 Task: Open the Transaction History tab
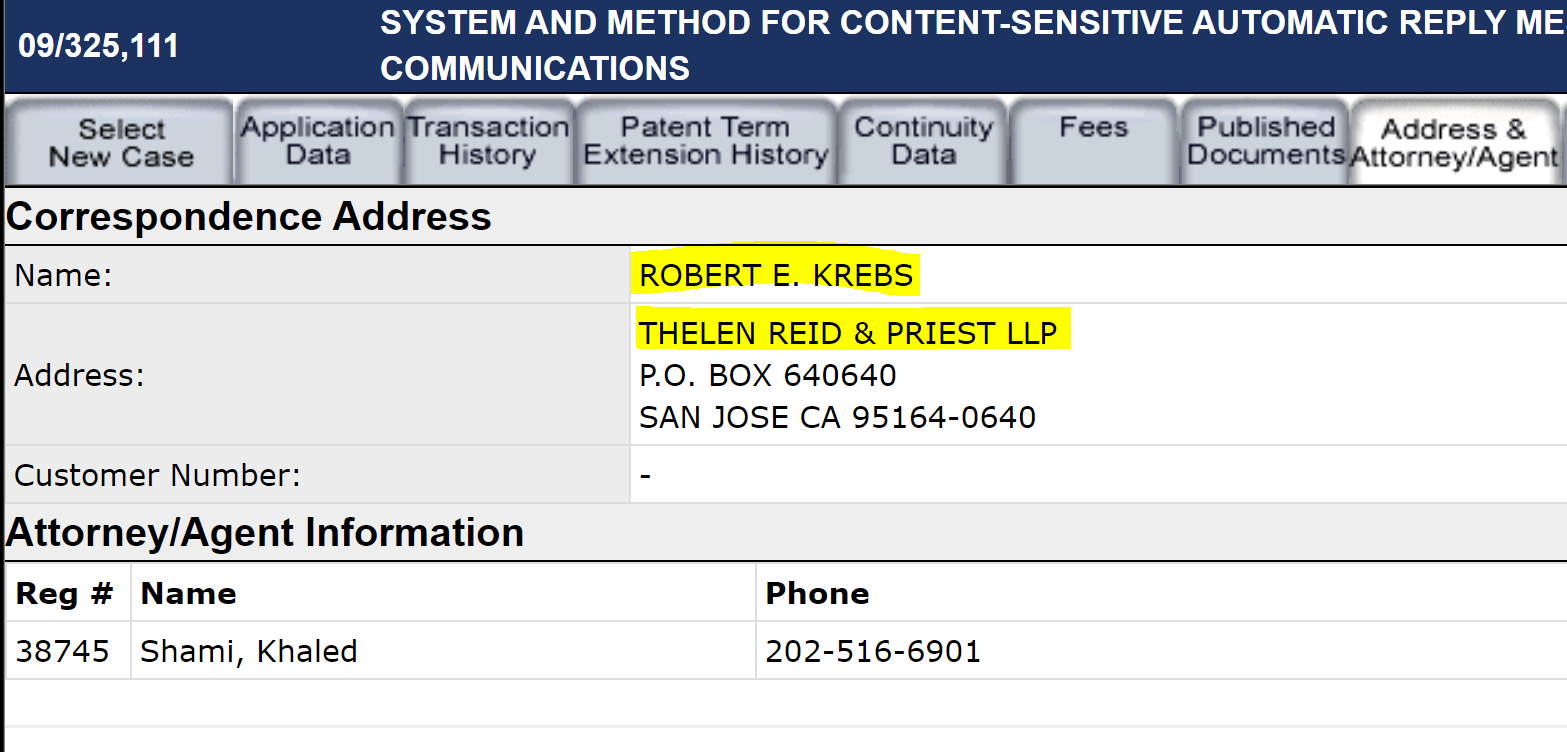tap(488, 142)
